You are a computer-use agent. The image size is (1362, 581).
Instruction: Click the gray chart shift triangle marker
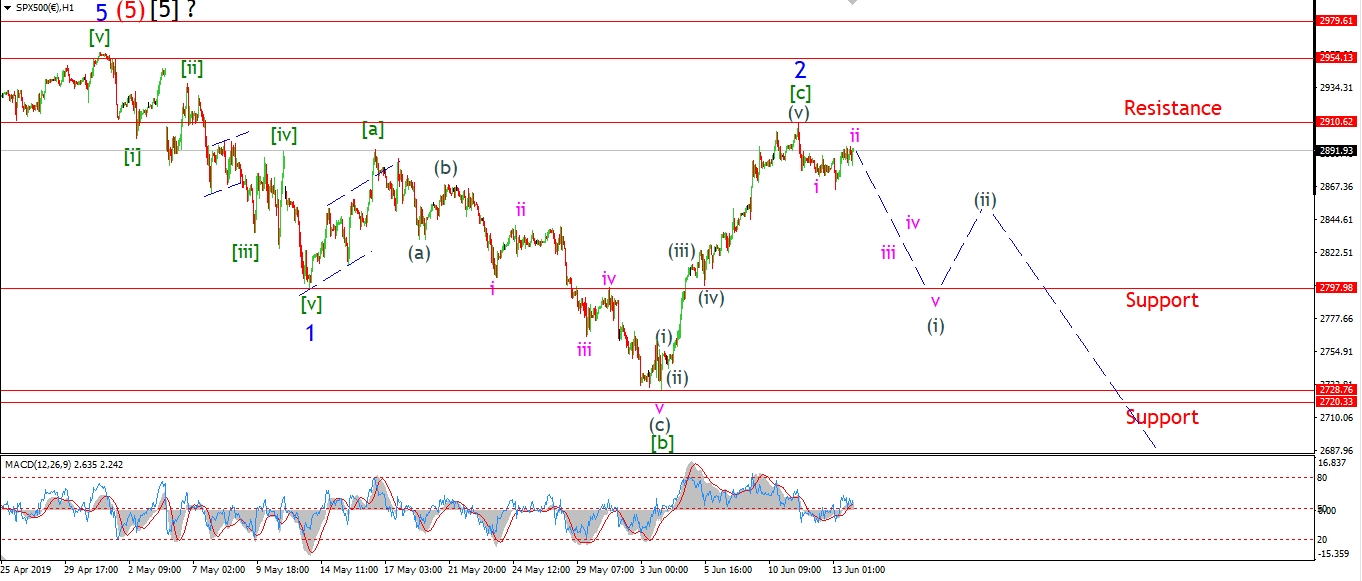point(852,3)
